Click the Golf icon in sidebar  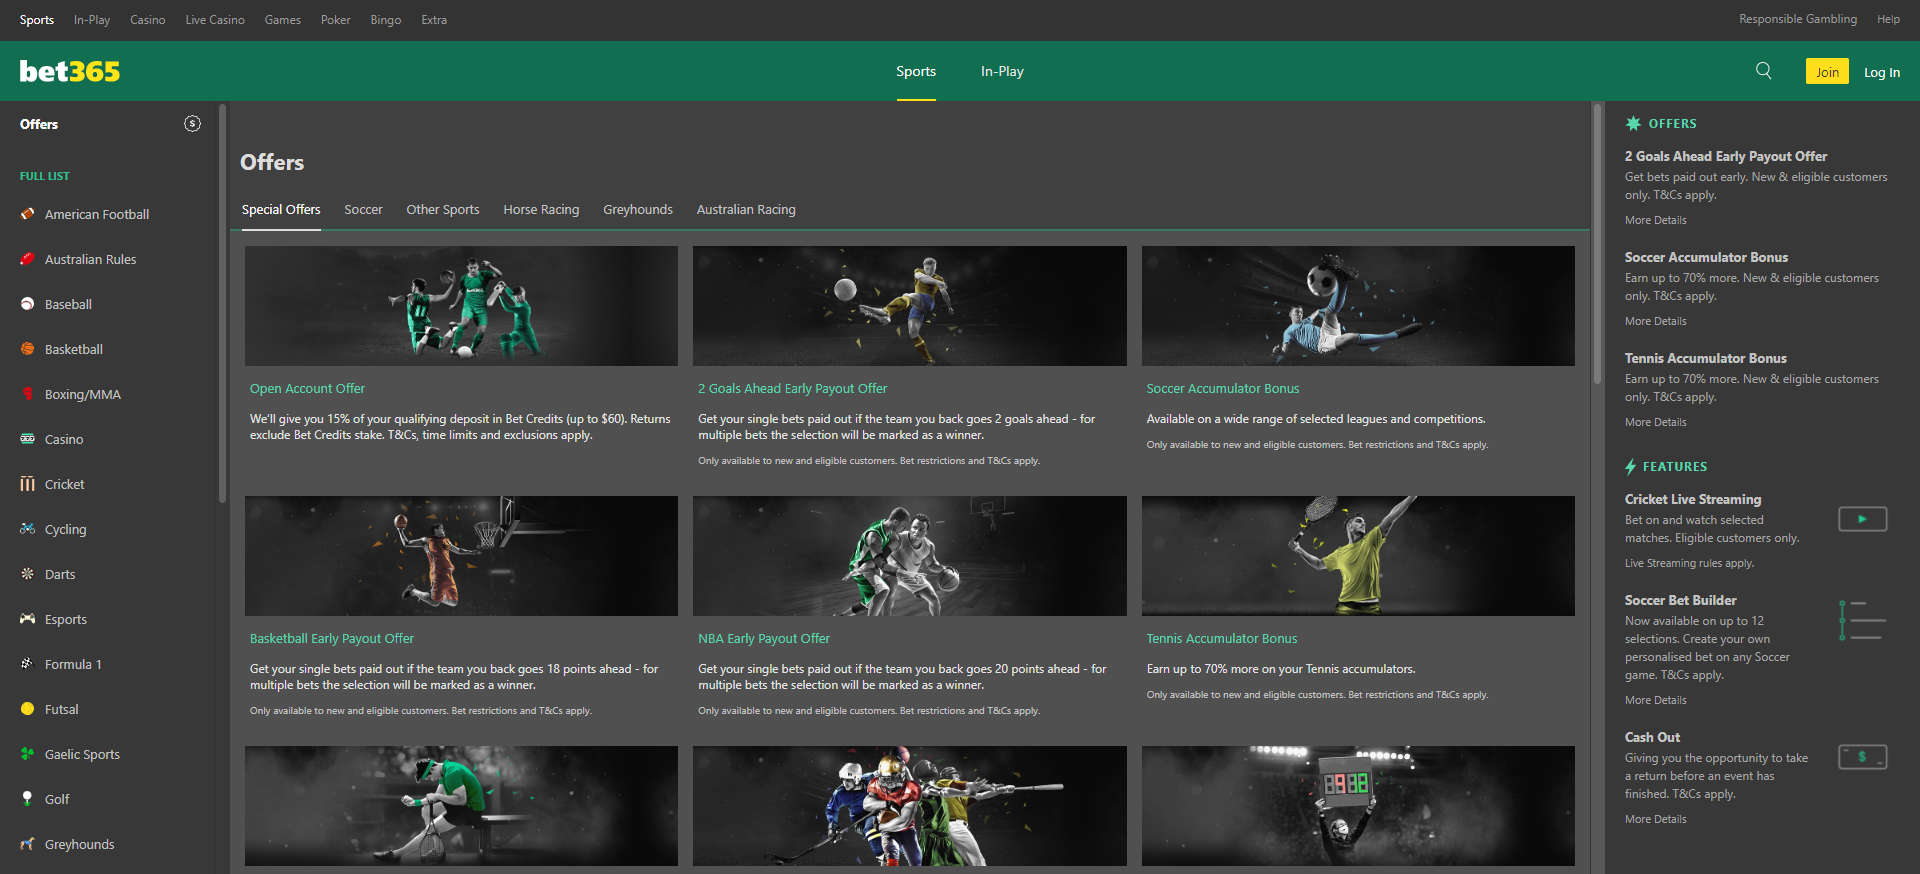click(x=27, y=799)
